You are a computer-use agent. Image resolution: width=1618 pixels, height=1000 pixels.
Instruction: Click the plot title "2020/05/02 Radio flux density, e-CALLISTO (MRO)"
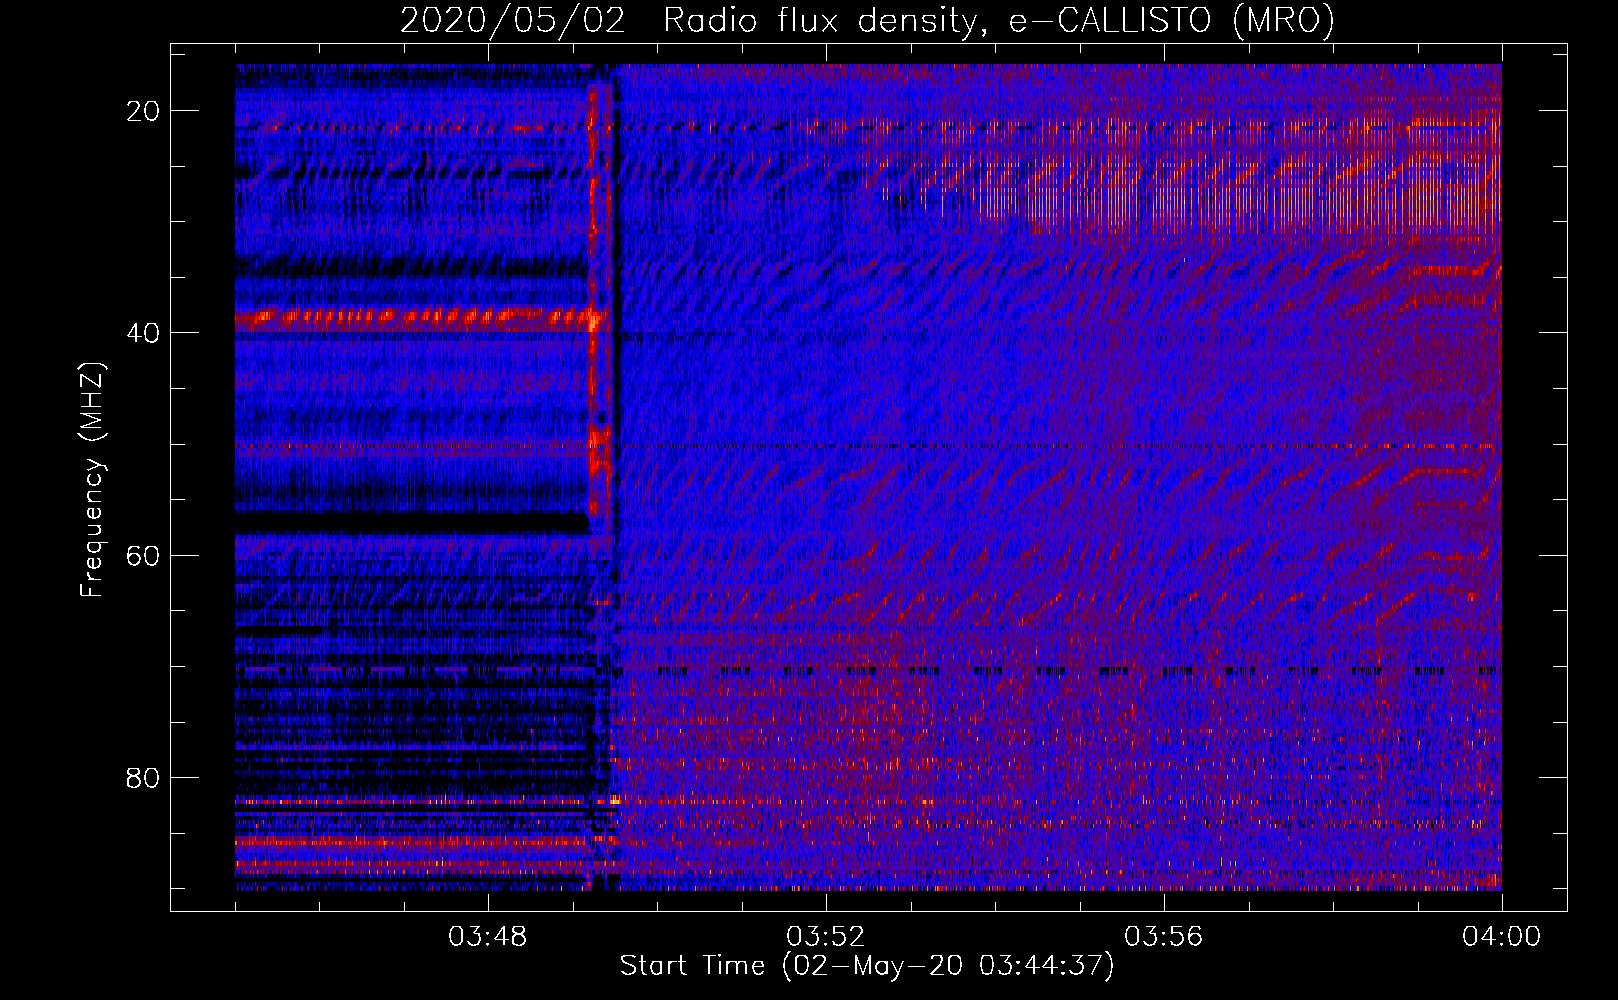tap(867, 20)
